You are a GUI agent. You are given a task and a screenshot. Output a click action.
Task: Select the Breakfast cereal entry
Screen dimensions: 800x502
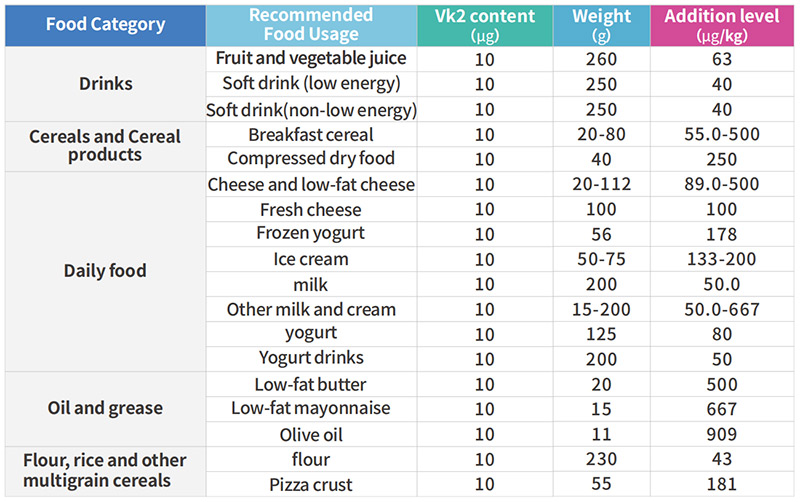(x=310, y=134)
